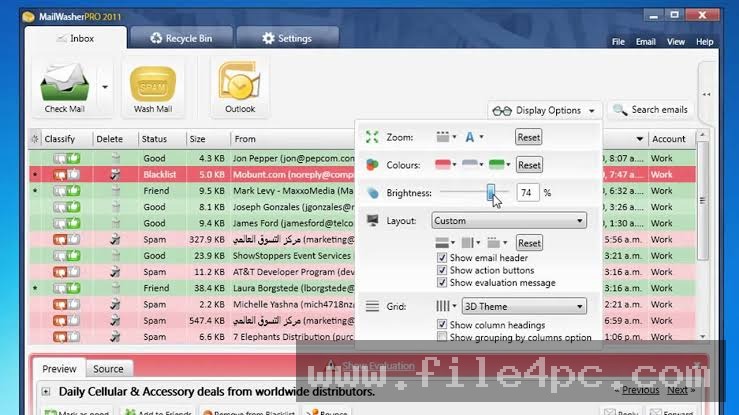Open the second layout arrangement dropdown

click(470, 243)
